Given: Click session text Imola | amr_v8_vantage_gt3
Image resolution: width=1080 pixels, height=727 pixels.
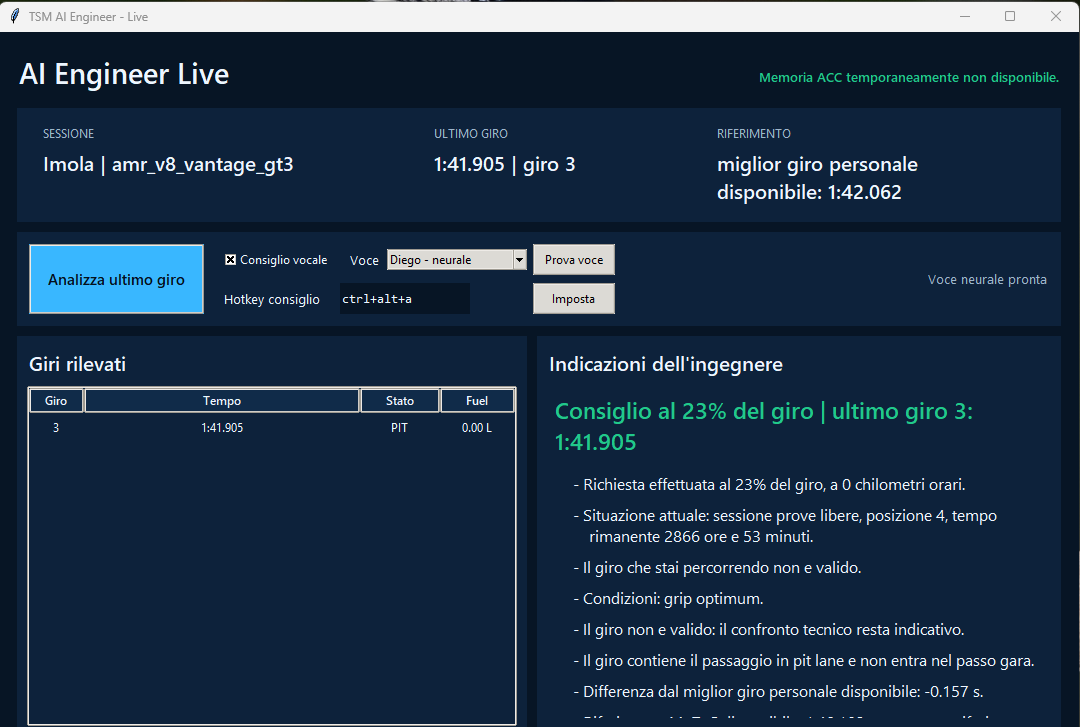Looking at the screenshot, I should (x=168, y=165).
